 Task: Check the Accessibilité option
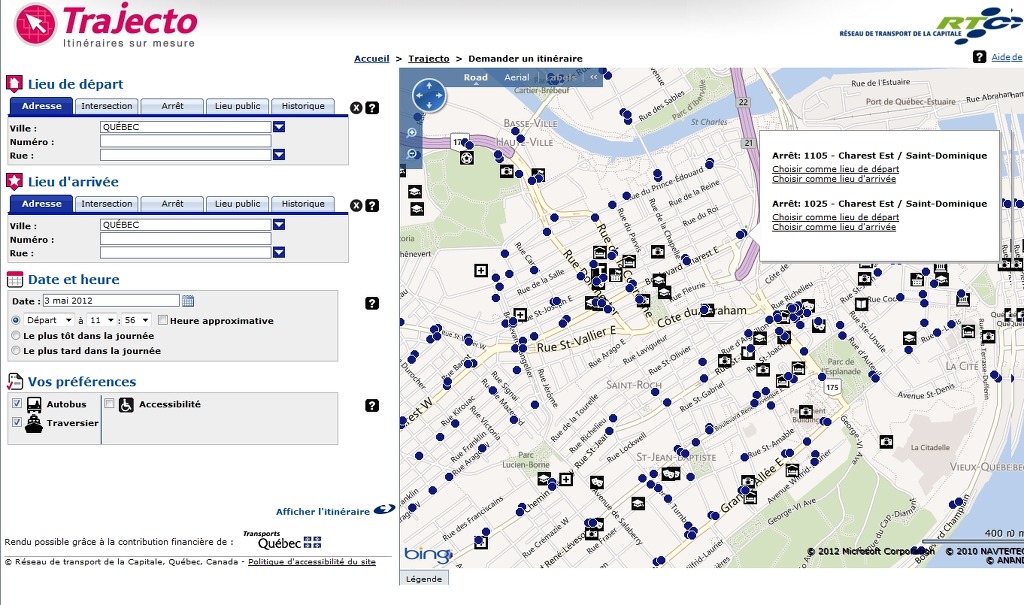click(x=109, y=404)
